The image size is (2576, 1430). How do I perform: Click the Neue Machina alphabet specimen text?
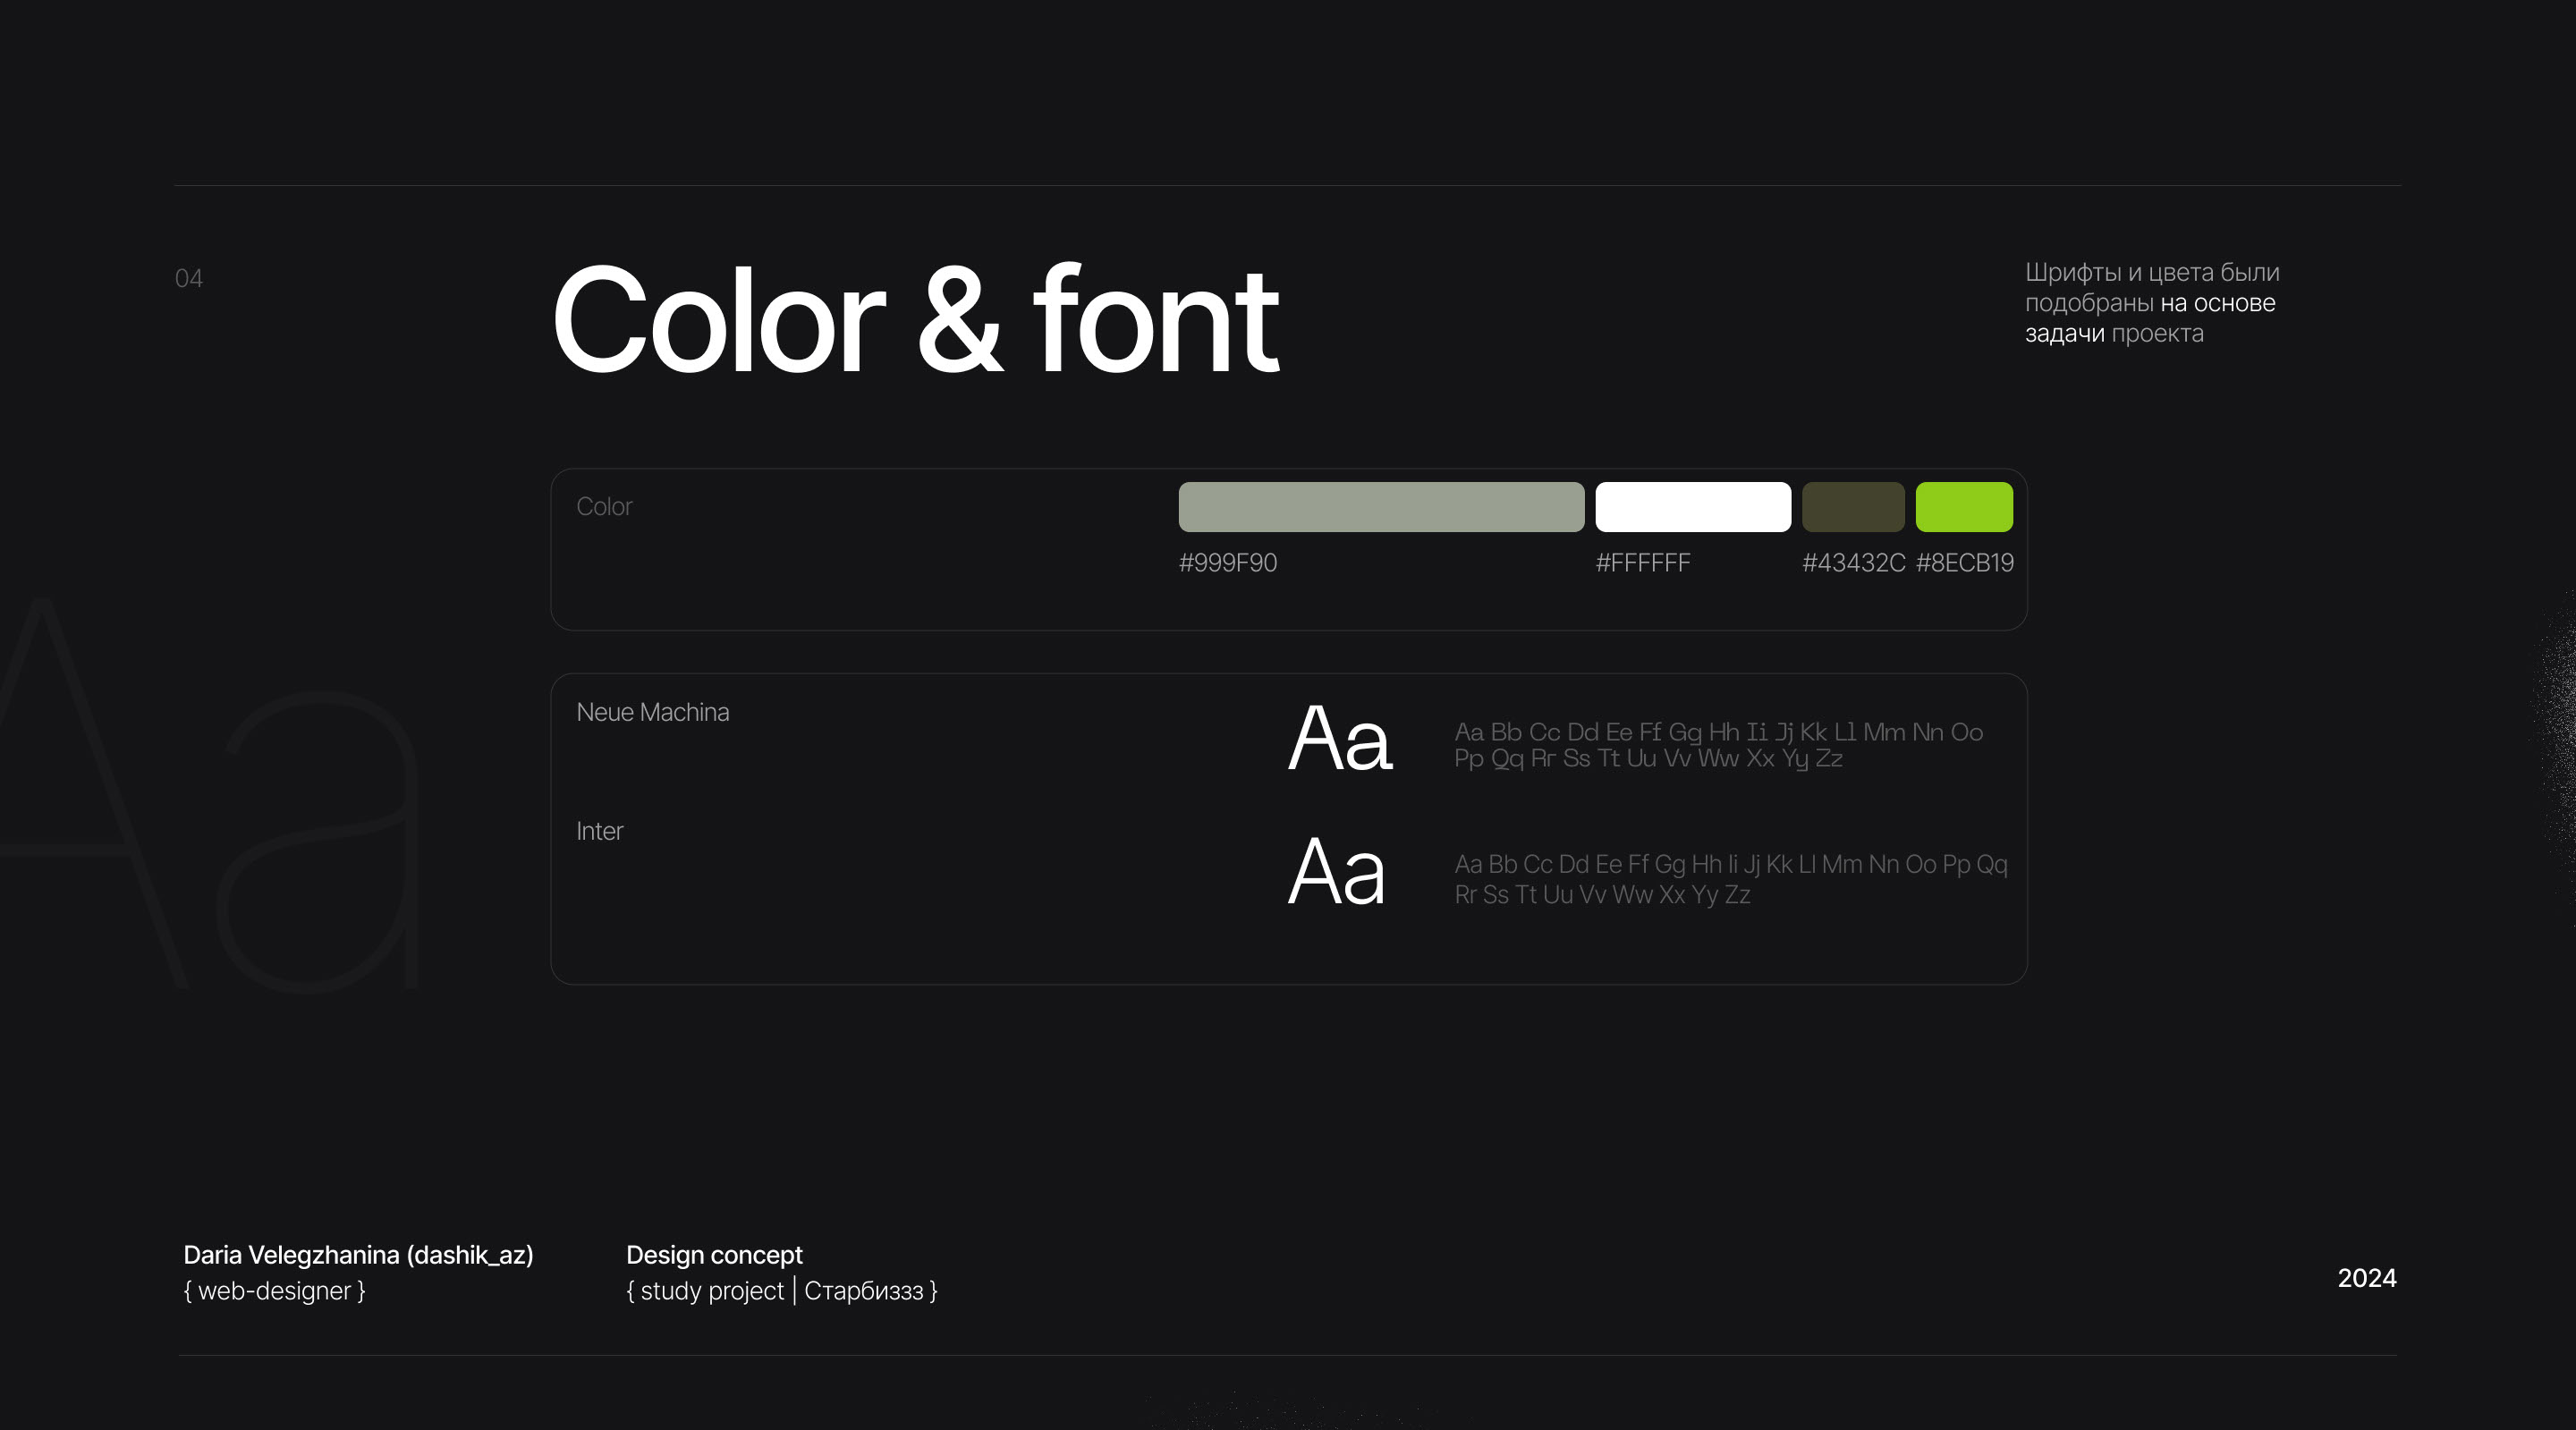coord(1717,745)
